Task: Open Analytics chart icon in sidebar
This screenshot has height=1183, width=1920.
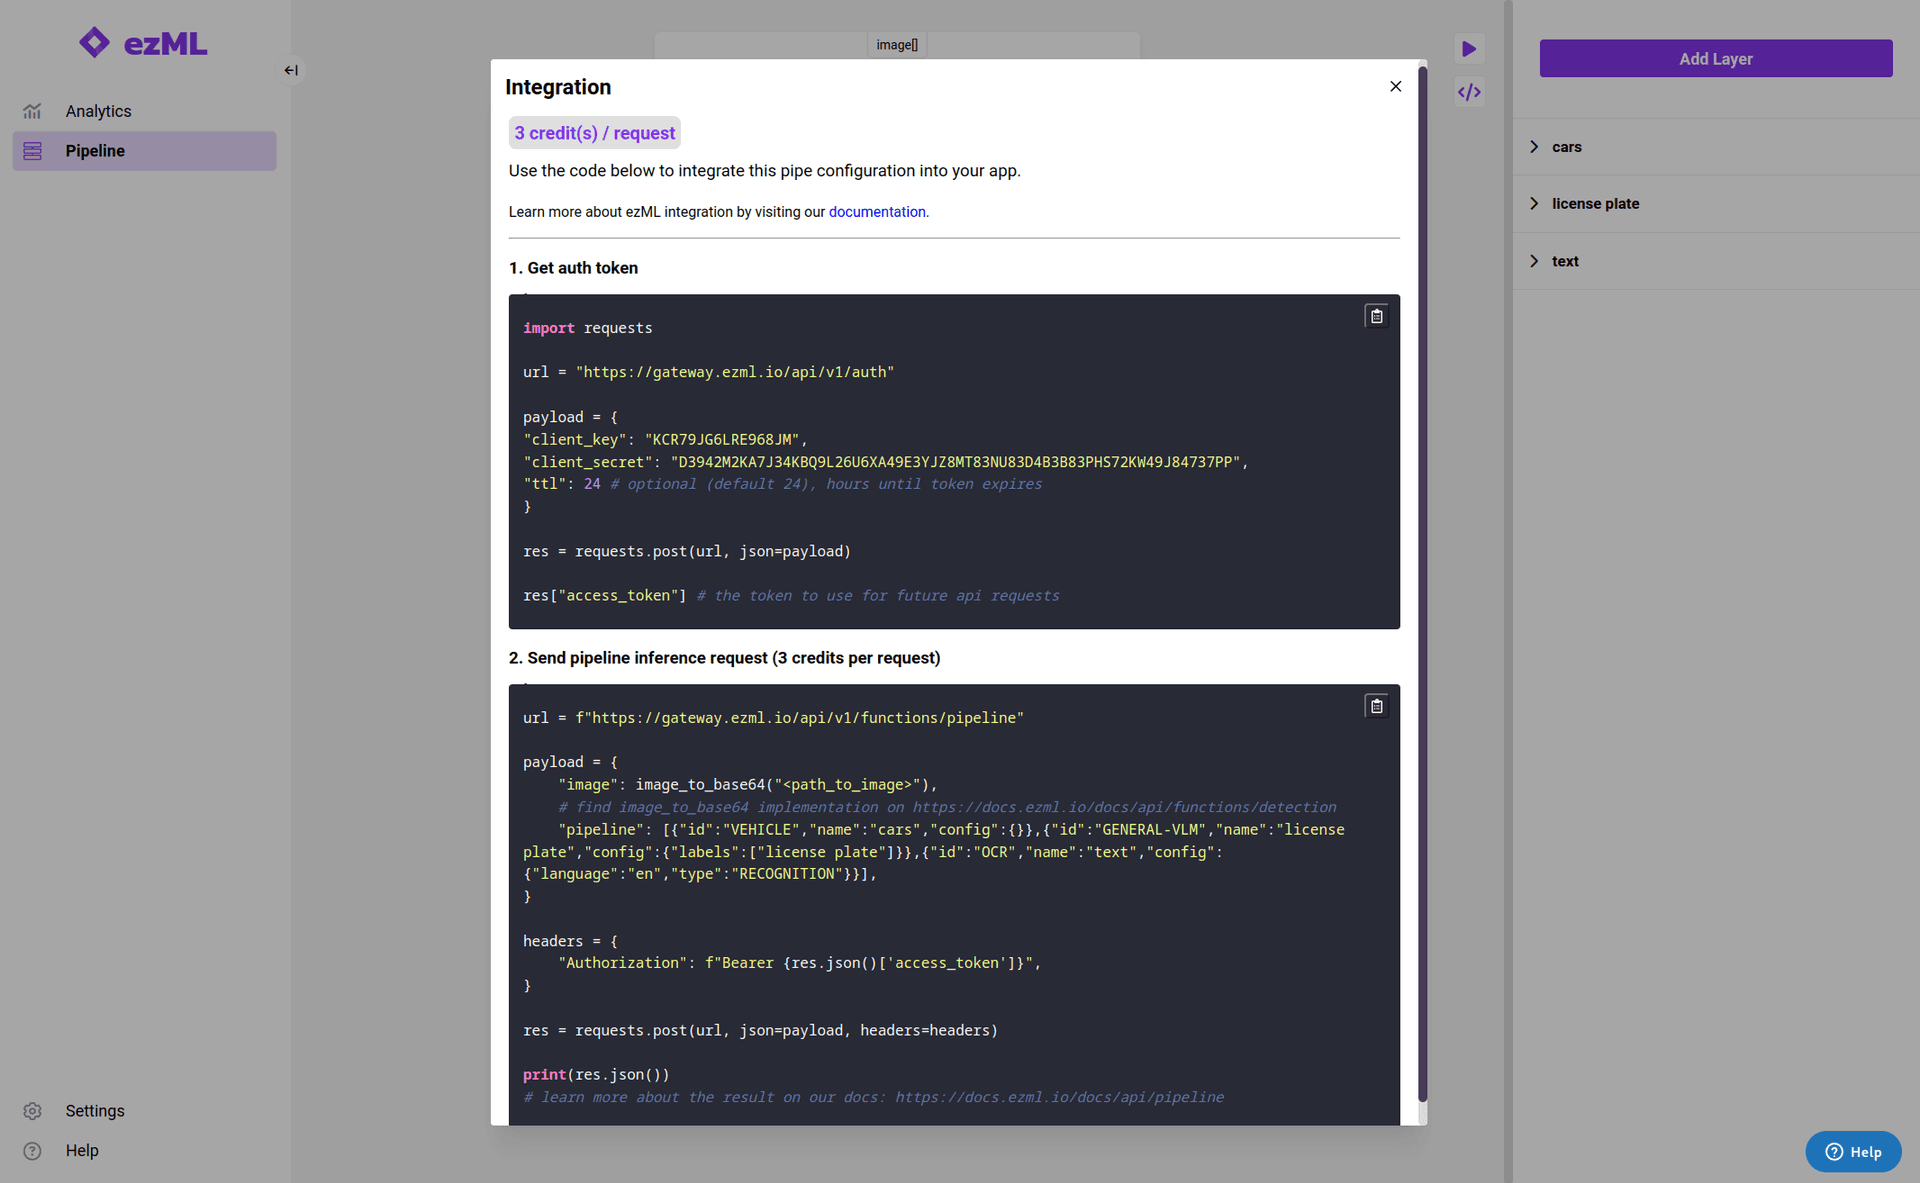Action: 32,111
